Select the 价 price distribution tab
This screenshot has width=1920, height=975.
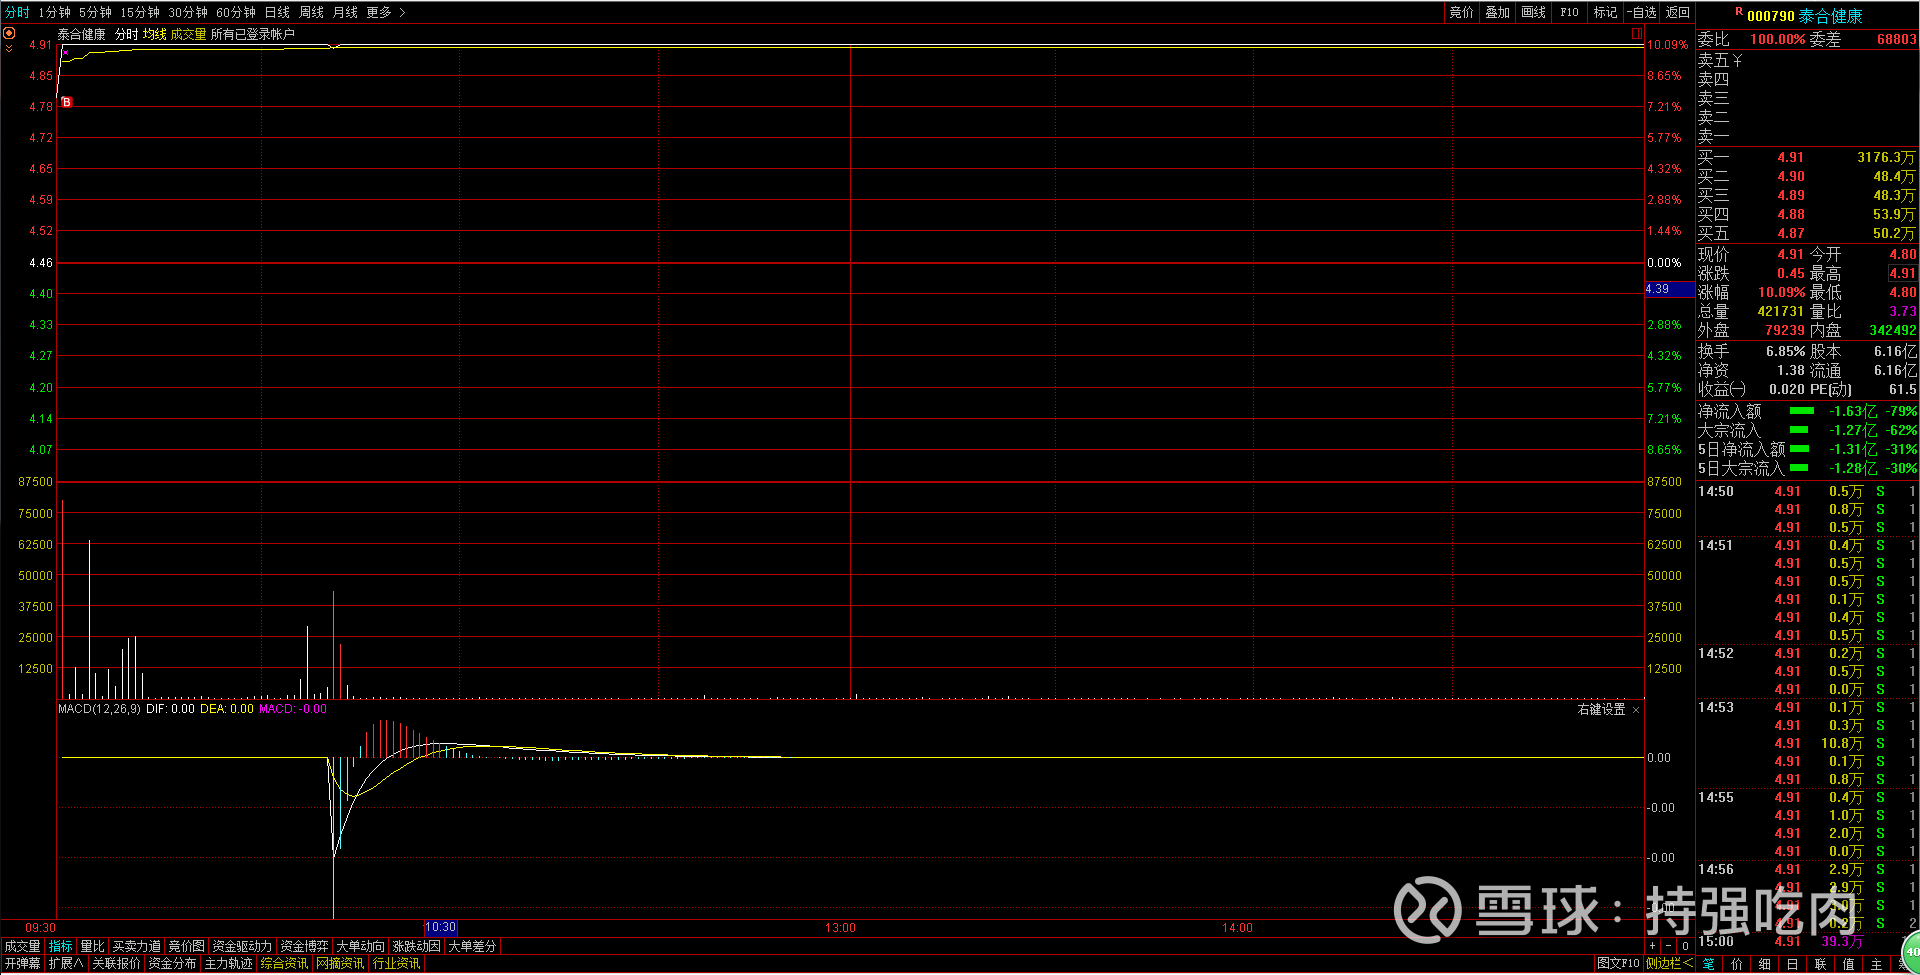pos(1736,964)
